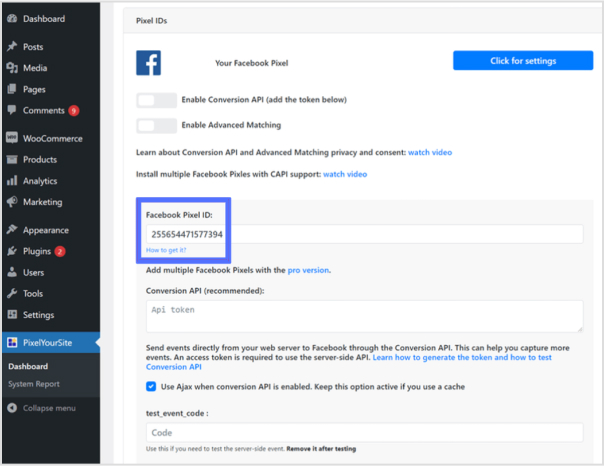Click the Comments badge showing 9

click(74, 111)
